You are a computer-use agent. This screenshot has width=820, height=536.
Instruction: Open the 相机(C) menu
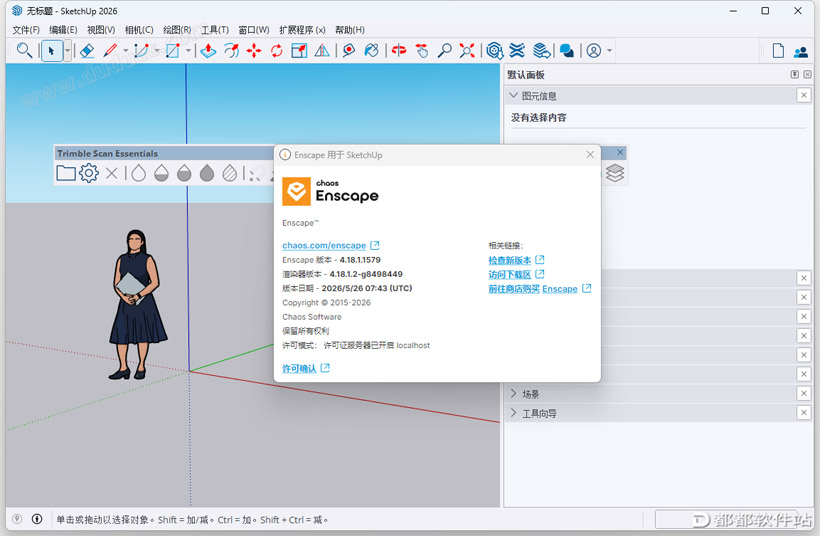pyautogui.click(x=139, y=30)
